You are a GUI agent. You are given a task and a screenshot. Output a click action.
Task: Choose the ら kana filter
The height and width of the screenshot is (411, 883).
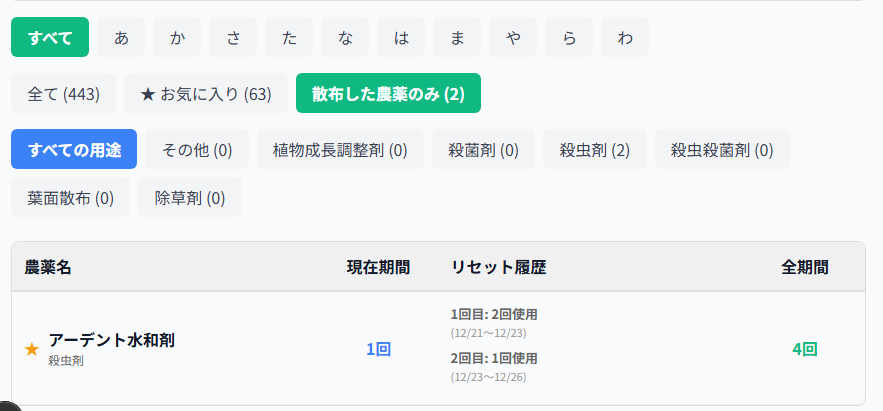click(570, 38)
